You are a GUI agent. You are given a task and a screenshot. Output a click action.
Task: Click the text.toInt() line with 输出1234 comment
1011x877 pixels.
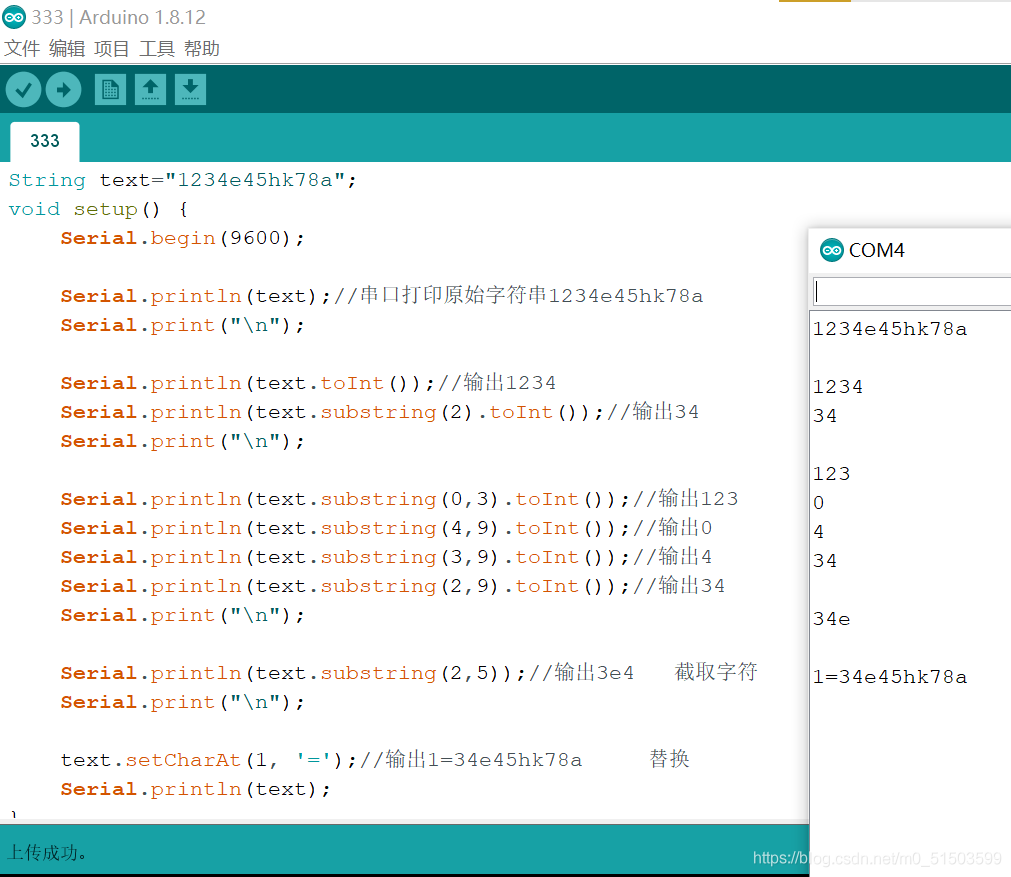tap(308, 383)
